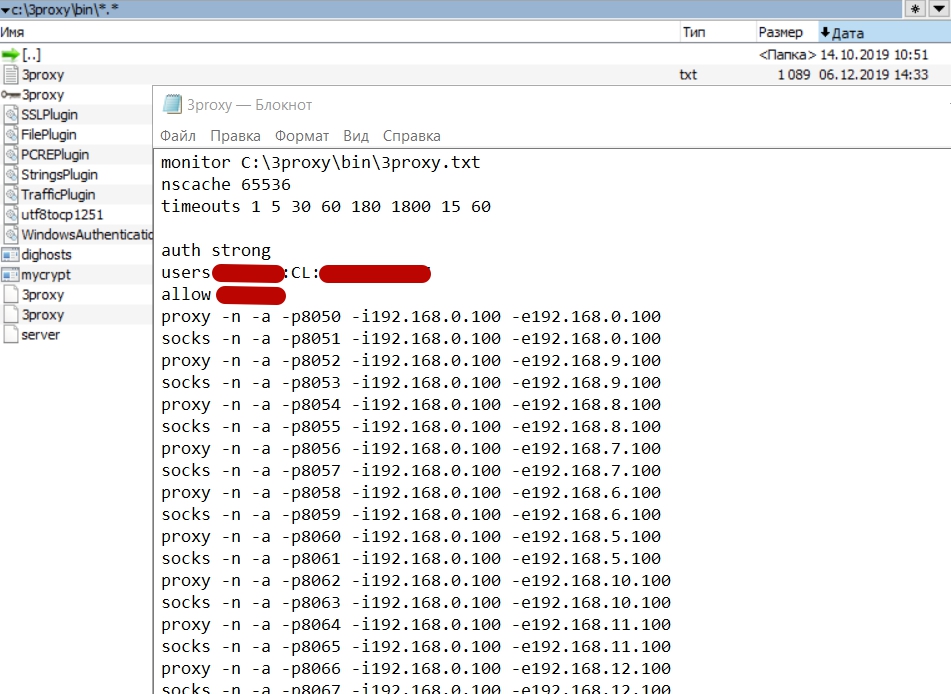
Task: Select the server file icon
Action: 11,335
